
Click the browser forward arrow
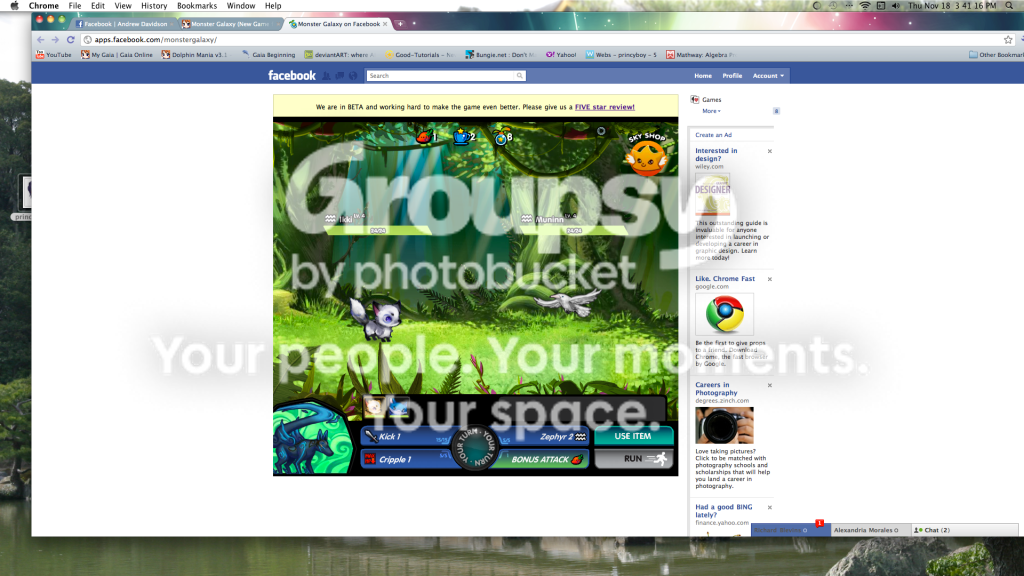[55, 40]
